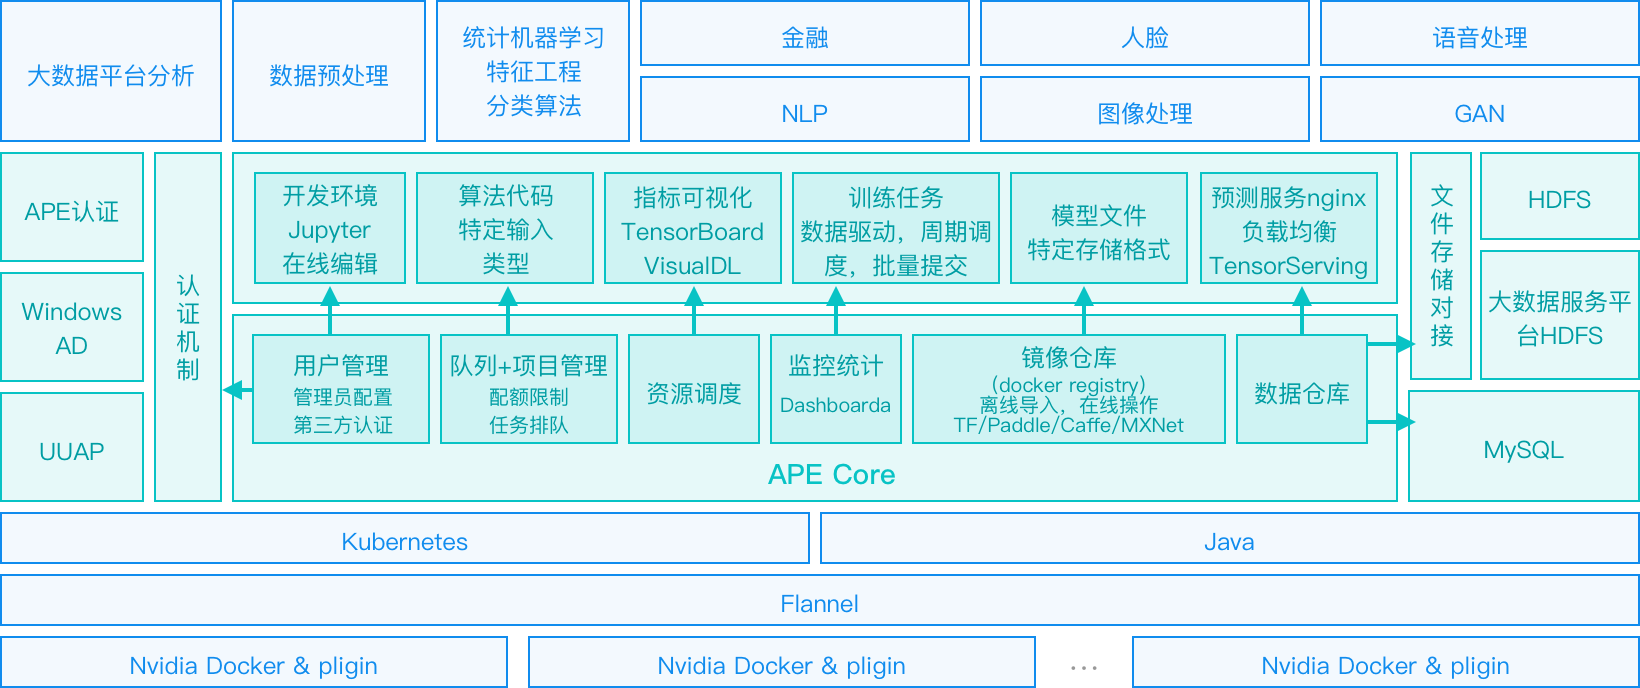The image size is (1640, 688).
Task: Select the 开发环境 Jupyter 在线编辑 box
Action: click(x=330, y=228)
